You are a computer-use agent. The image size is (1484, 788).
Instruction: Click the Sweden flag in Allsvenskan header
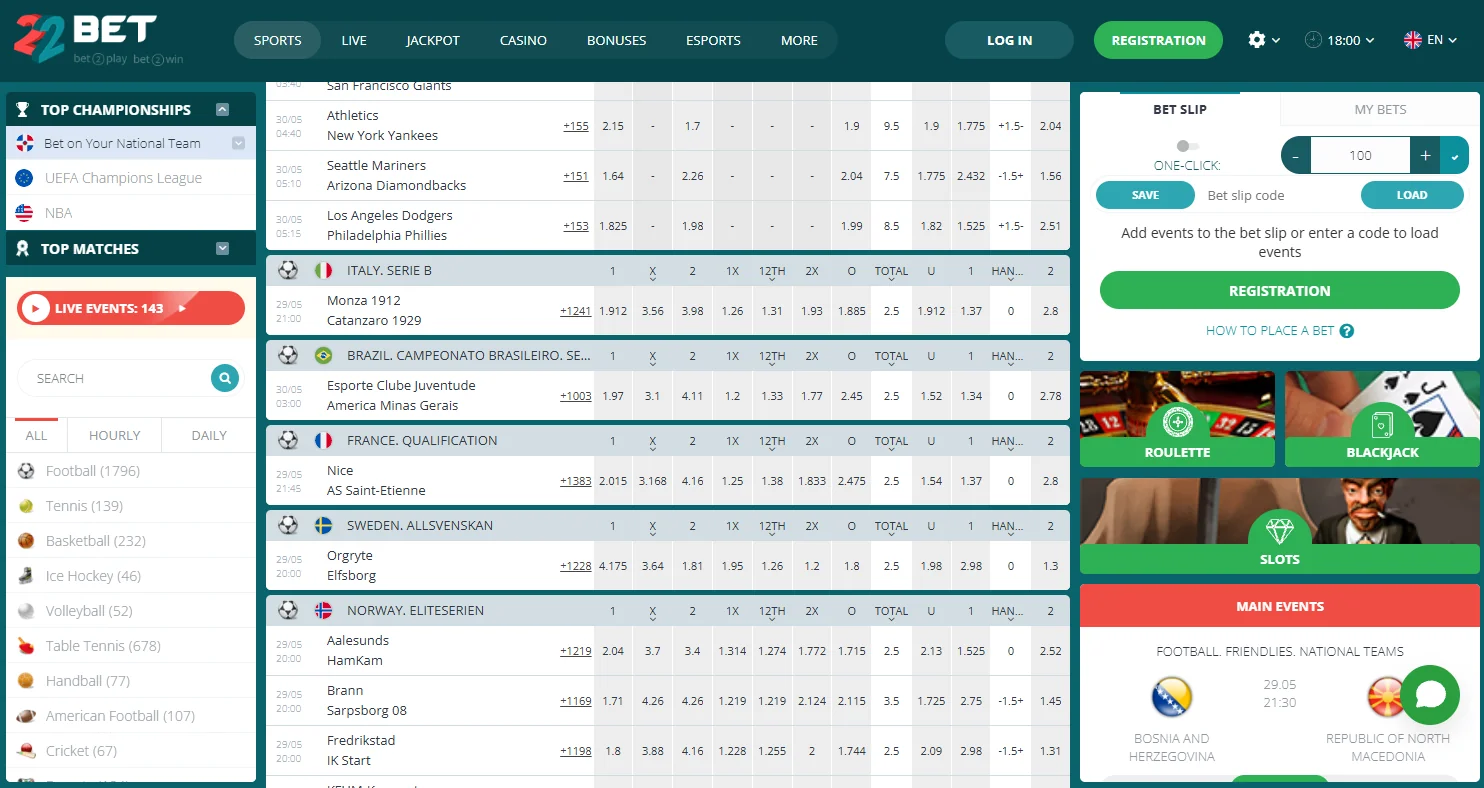tap(323, 525)
